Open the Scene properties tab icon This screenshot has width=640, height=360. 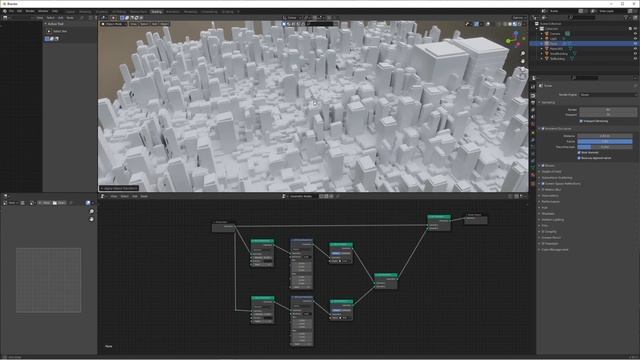(x=533, y=117)
